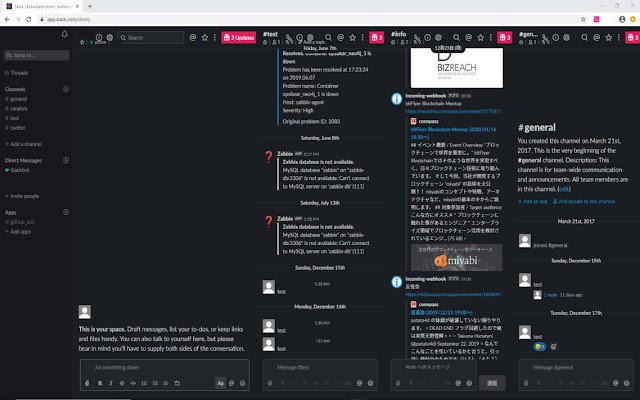Click star icon right of #info search
Image resolution: width=640 pixels, height=400 pixels.
click(481, 38)
